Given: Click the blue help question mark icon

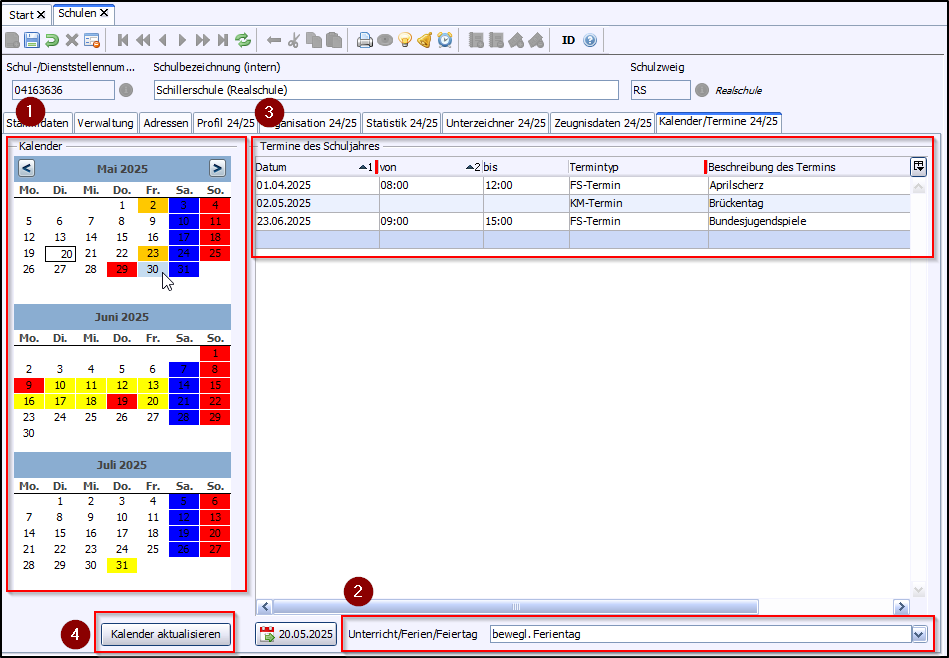Looking at the screenshot, I should (590, 41).
